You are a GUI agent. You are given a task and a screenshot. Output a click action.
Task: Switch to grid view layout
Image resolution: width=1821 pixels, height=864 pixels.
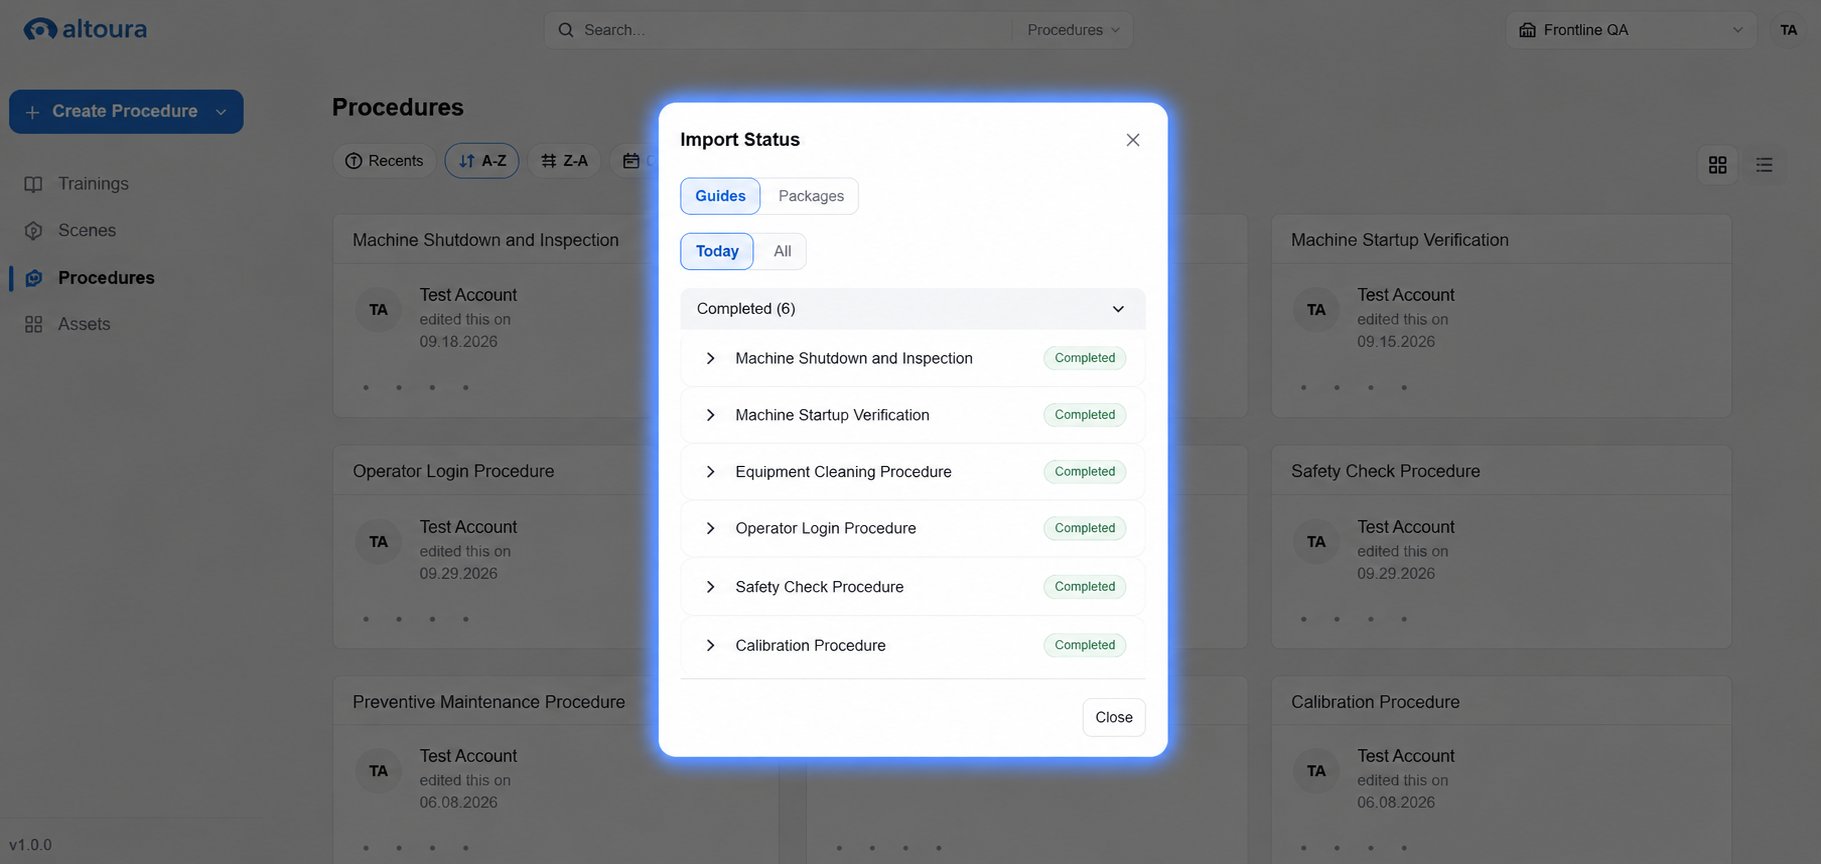tap(1718, 165)
